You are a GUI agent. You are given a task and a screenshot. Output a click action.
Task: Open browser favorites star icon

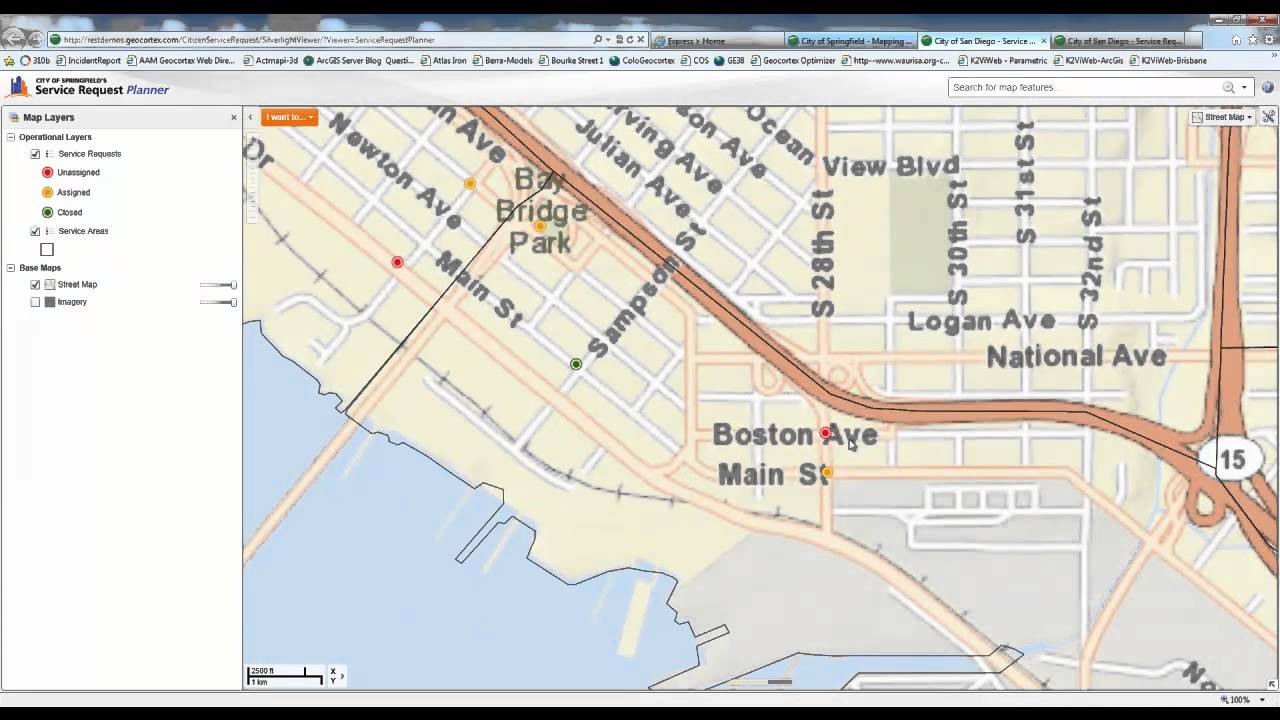(1252, 40)
